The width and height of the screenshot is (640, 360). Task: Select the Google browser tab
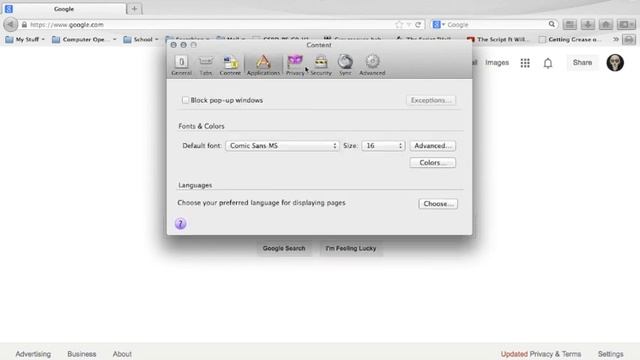click(x=64, y=9)
